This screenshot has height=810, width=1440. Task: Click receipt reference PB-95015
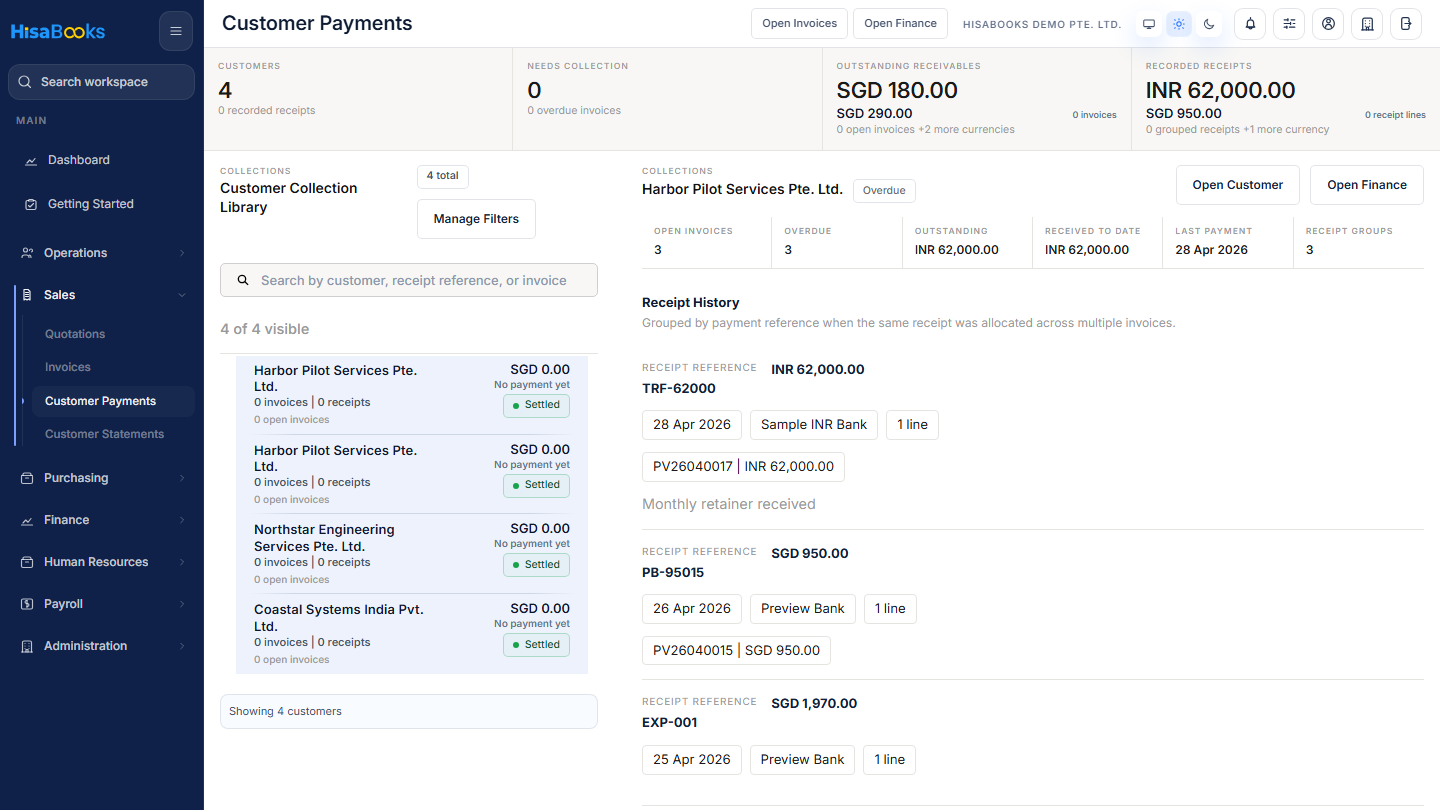click(x=673, y=573)
